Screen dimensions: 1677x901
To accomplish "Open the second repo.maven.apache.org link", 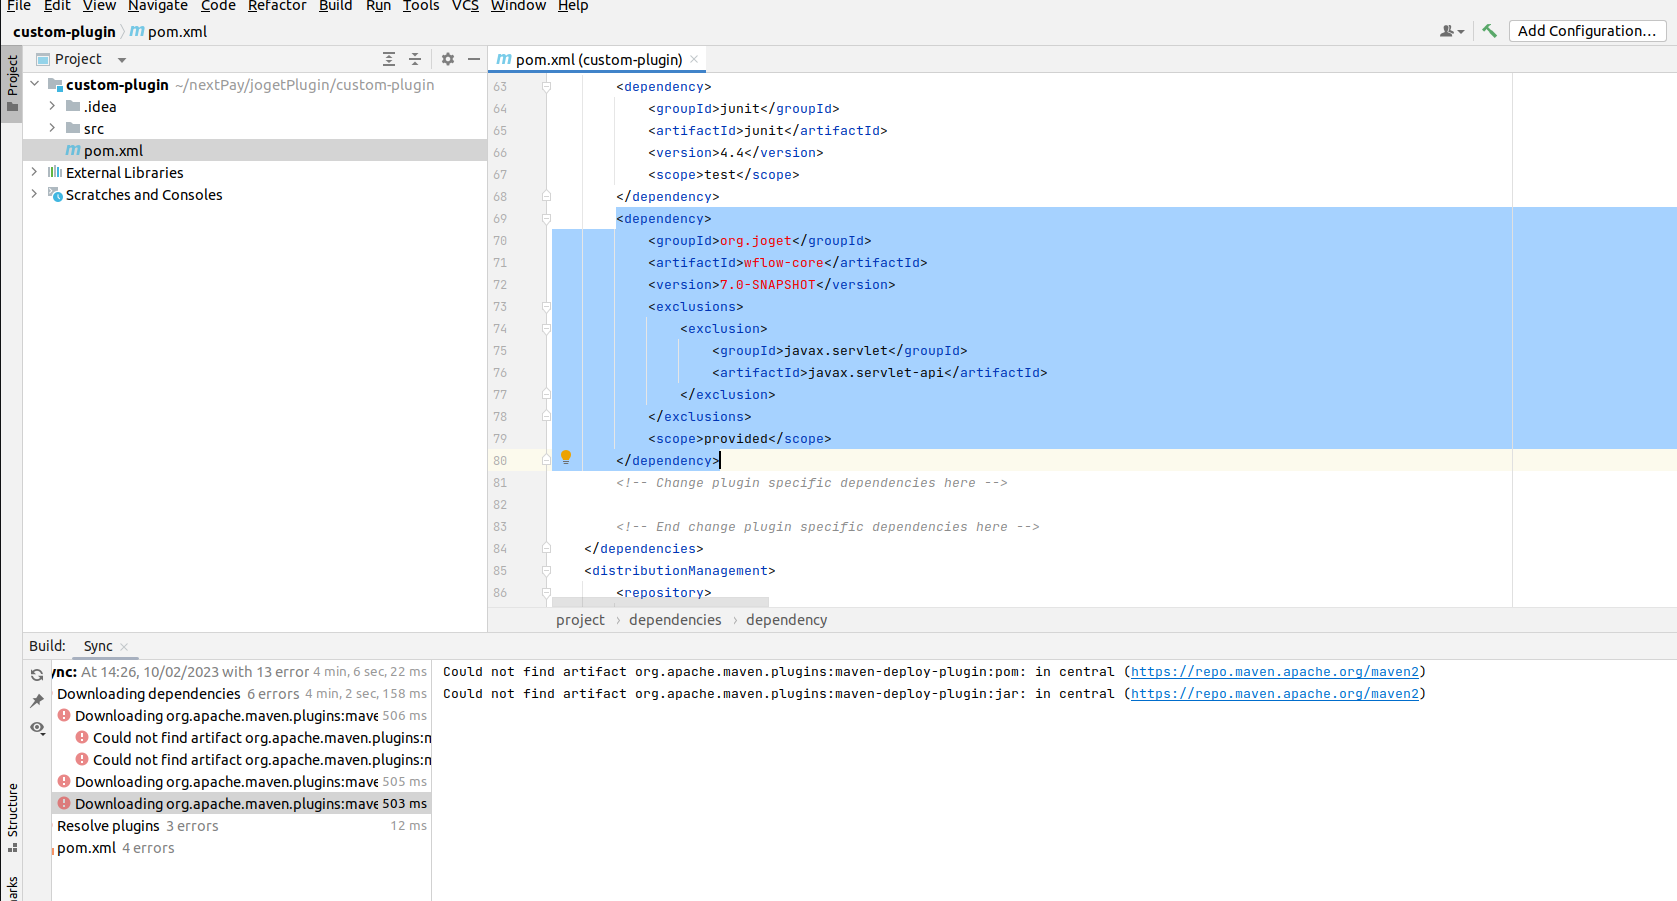I will (1275, 694).
